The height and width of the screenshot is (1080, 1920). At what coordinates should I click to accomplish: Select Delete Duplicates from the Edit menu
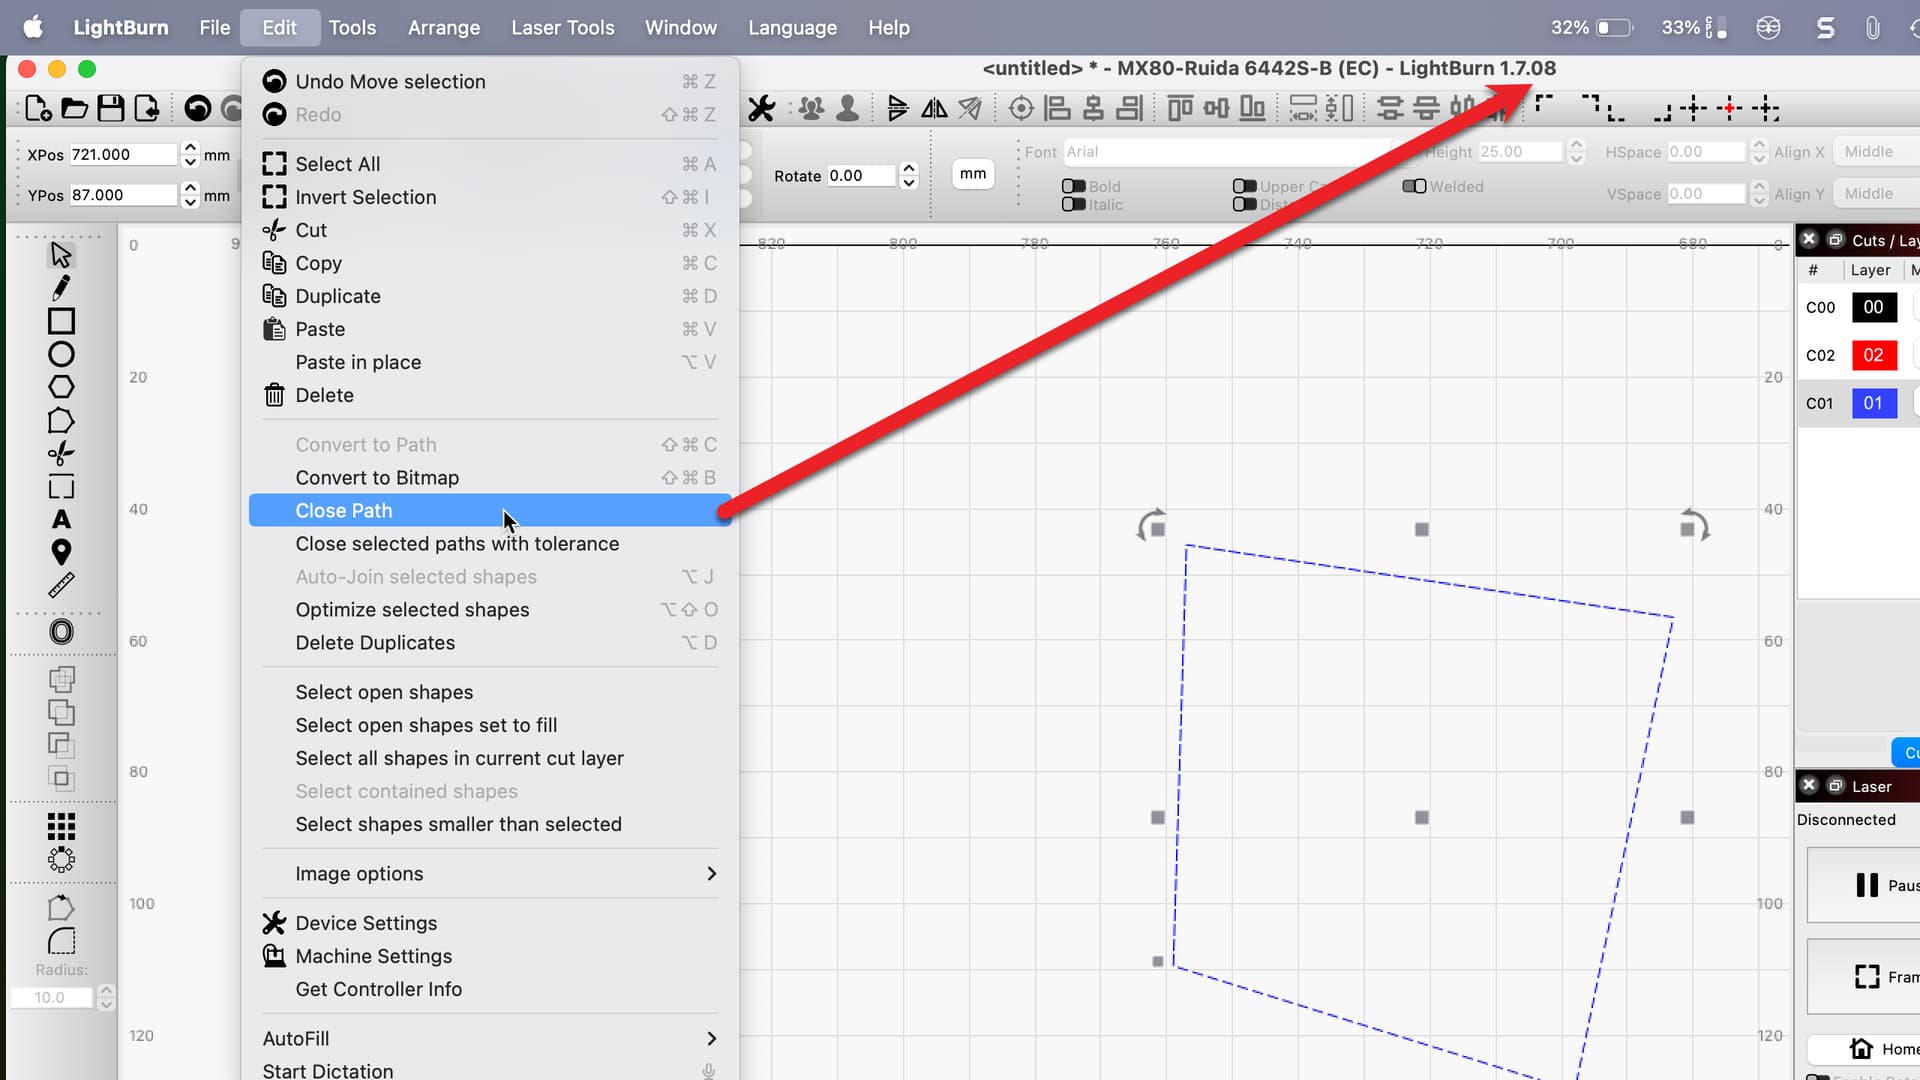[x=375, y=642]
